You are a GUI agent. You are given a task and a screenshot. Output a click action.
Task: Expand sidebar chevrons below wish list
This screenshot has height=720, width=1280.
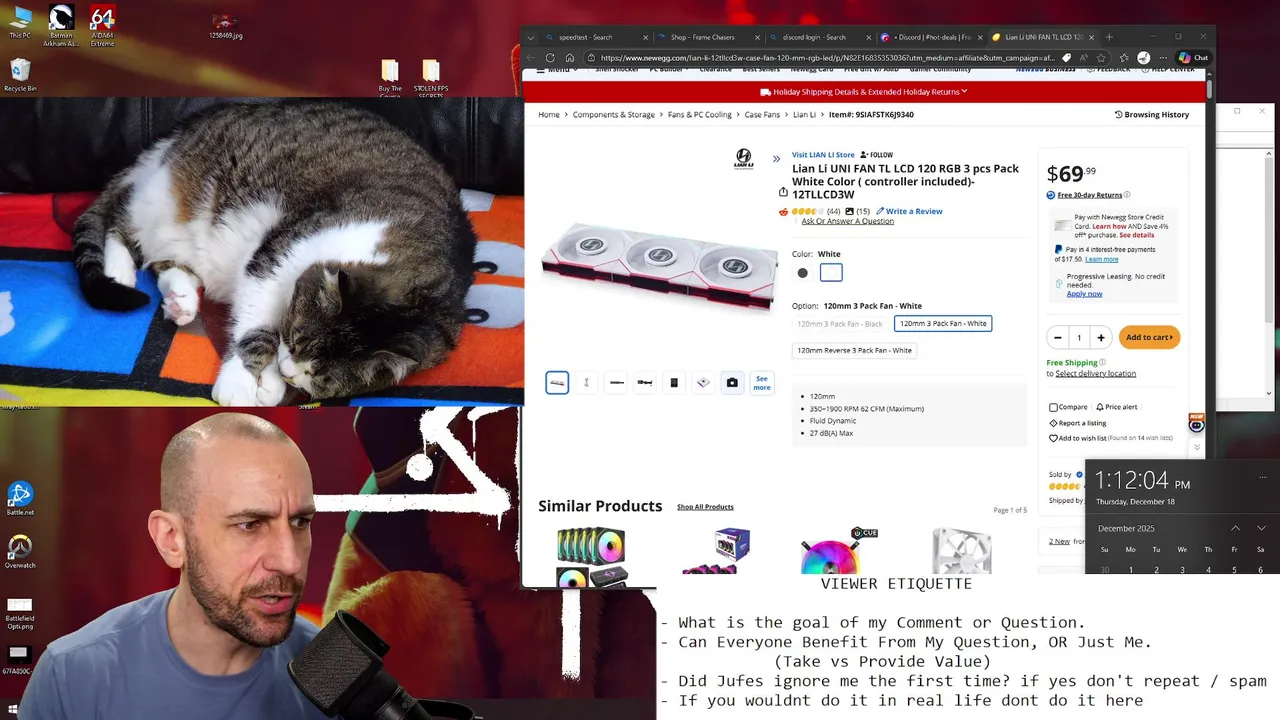1197,447
